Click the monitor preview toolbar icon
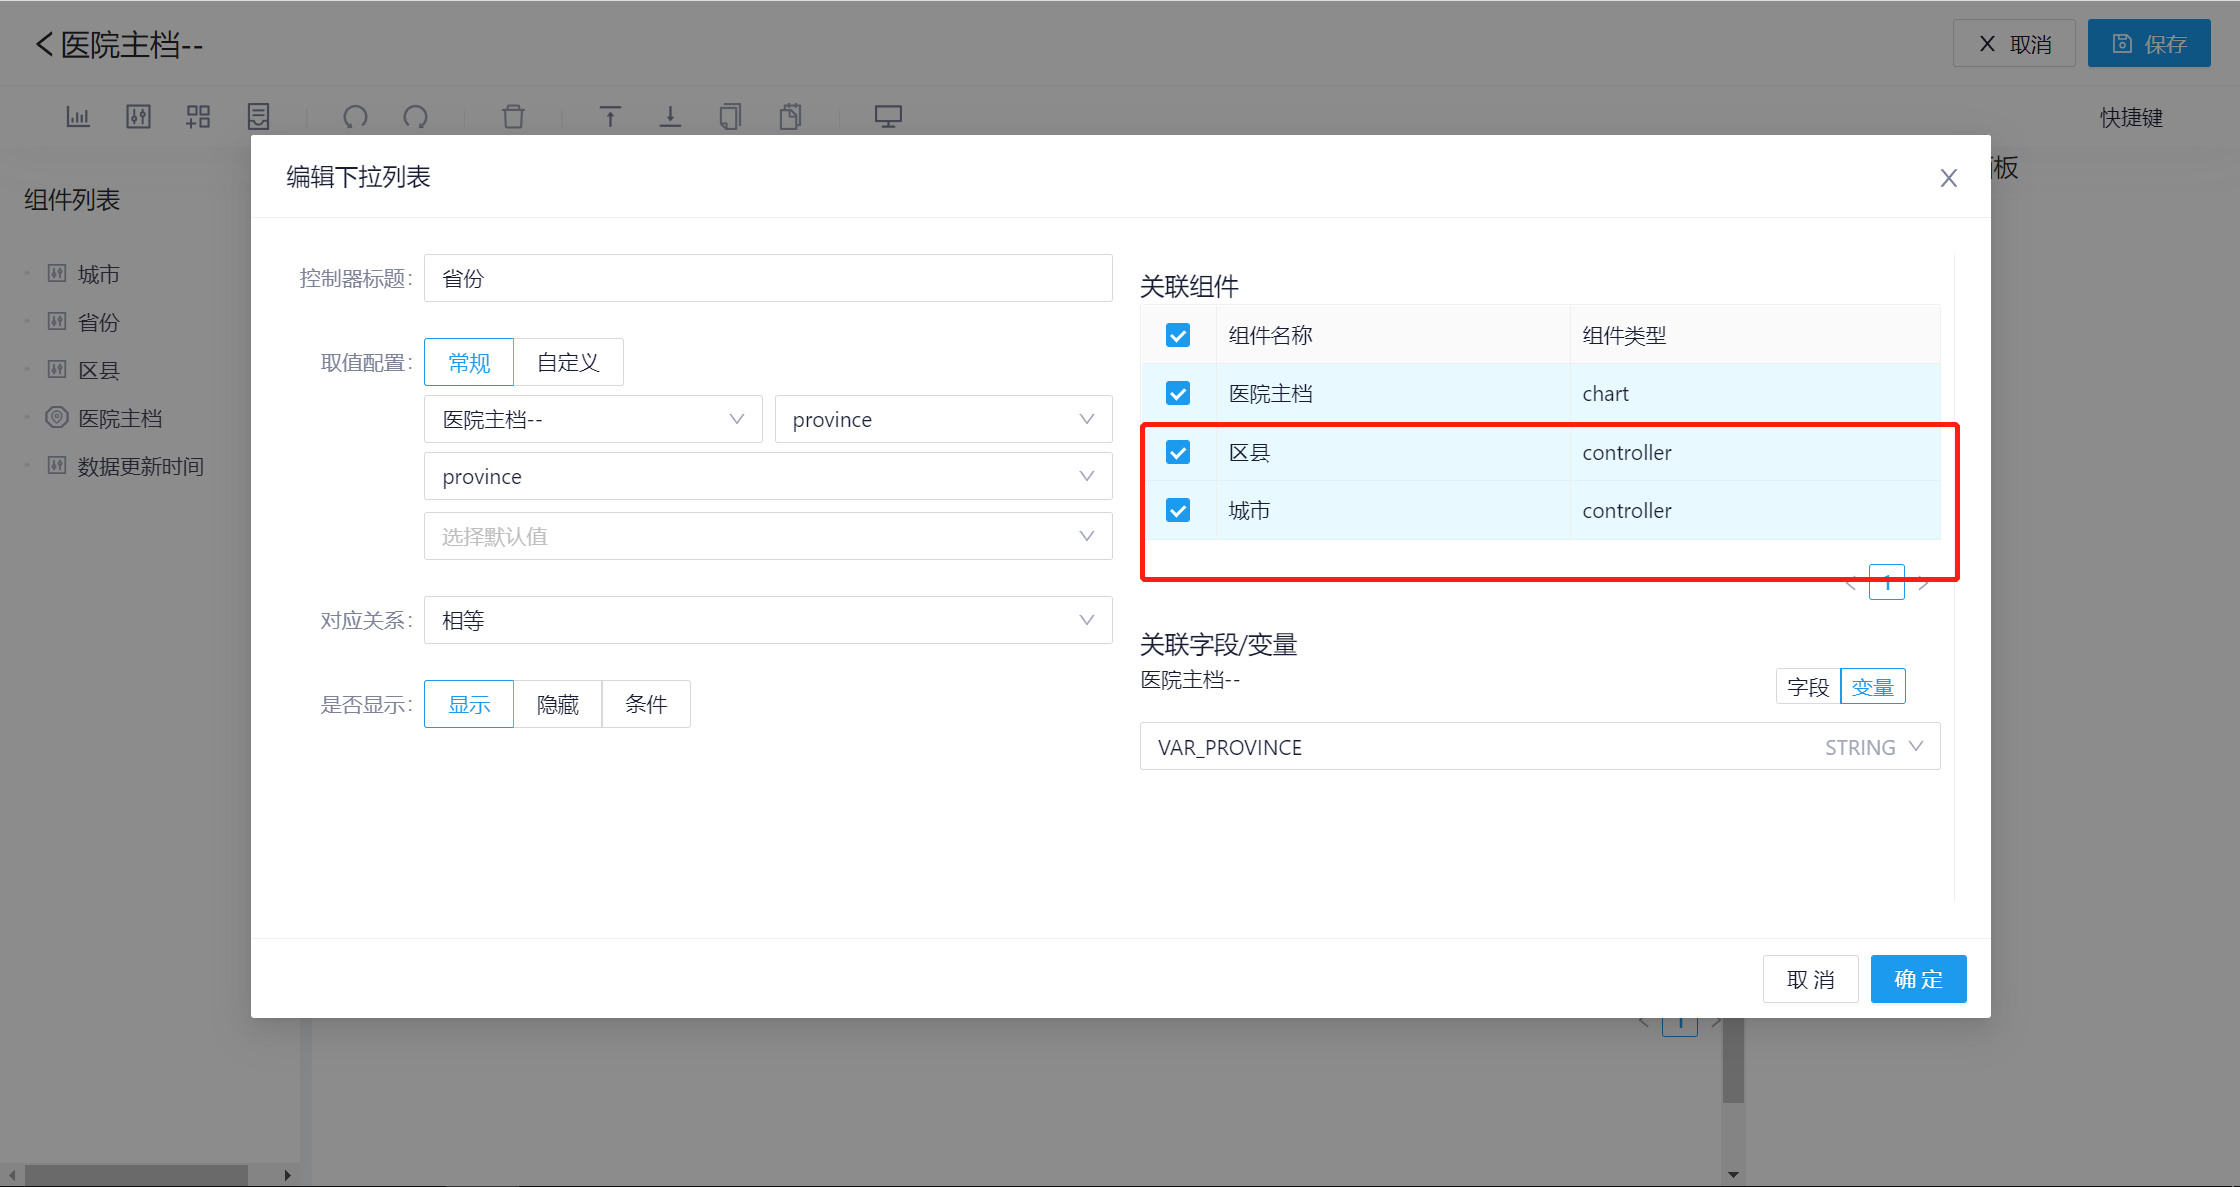Screen dimensions: 2240x1187 coord(888,117)
